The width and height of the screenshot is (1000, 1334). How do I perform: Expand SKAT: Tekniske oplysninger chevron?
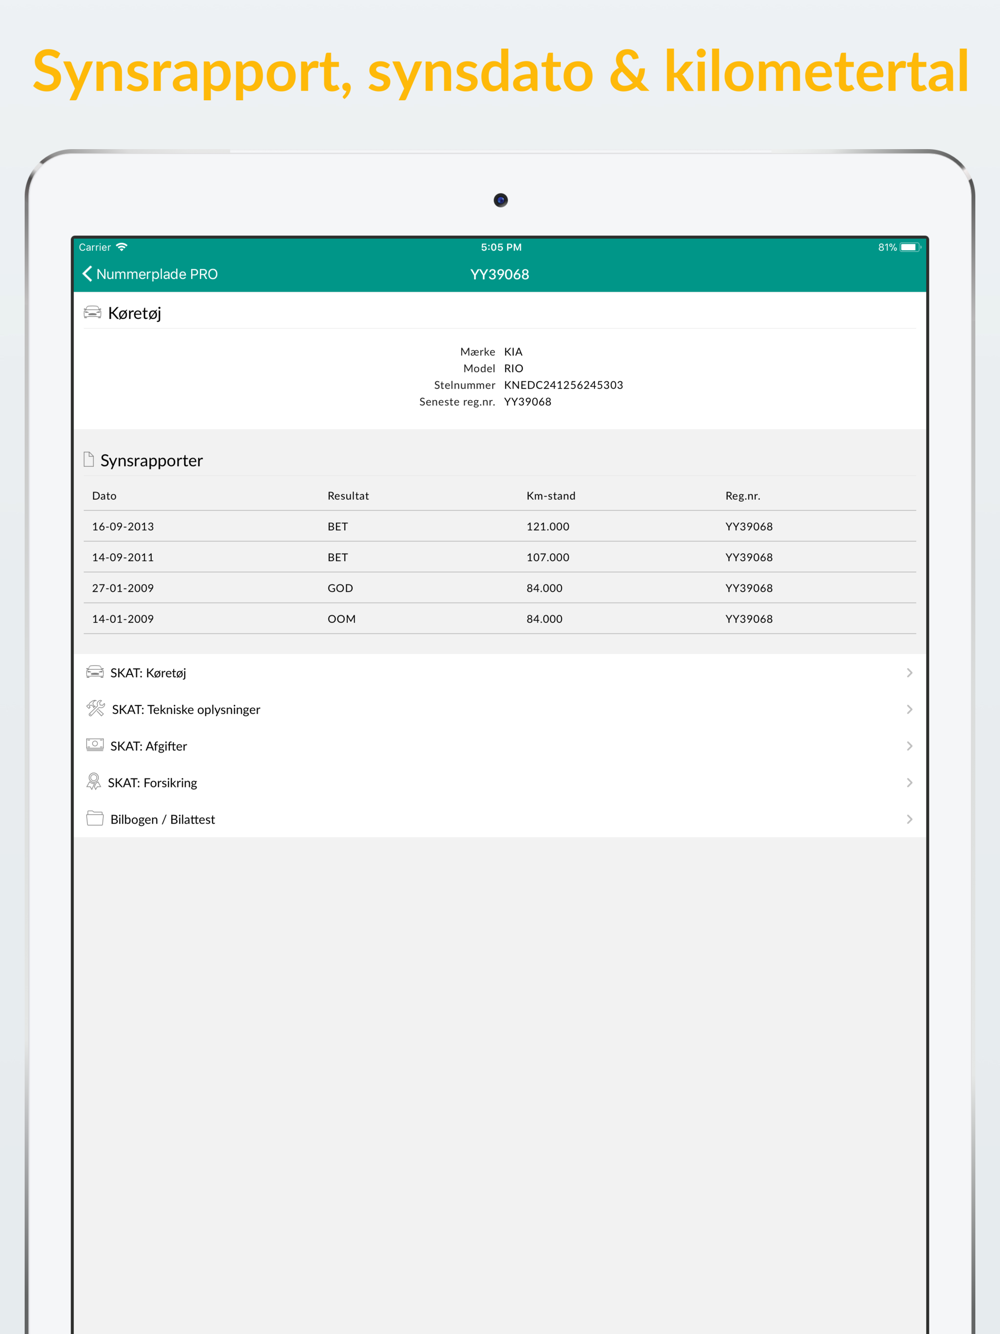pos(909,709)
